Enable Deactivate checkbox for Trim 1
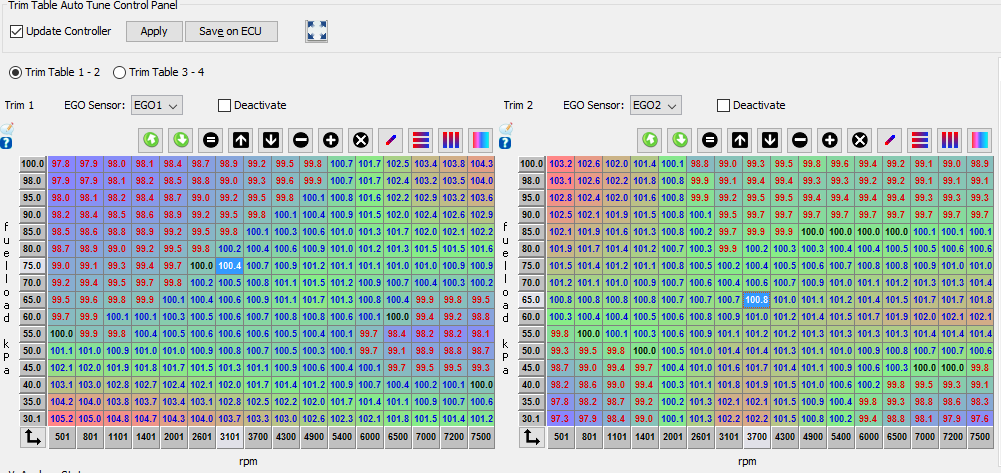This screenshot has height=473, width=1001. [x=224, y=105]
